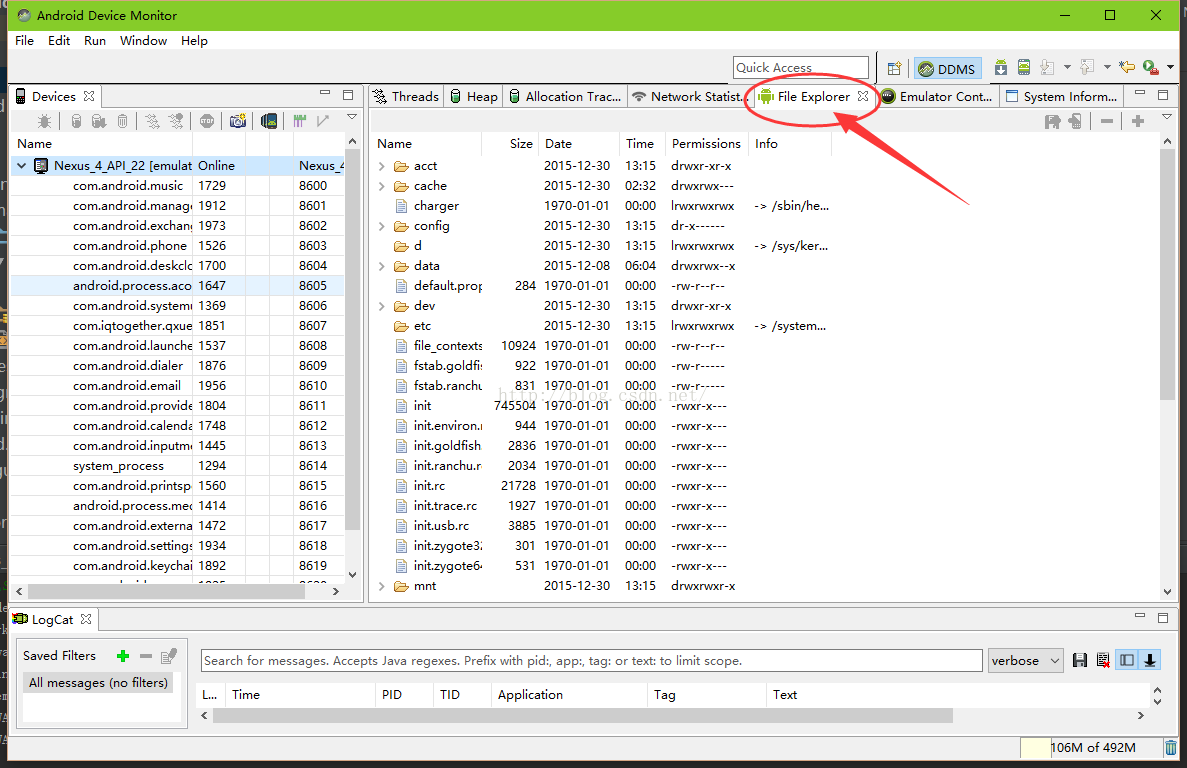Click the Remove LogCat filter minus icon
Image resolution: width=1187 pixels, height=768 pixels.
coord(146,656)
